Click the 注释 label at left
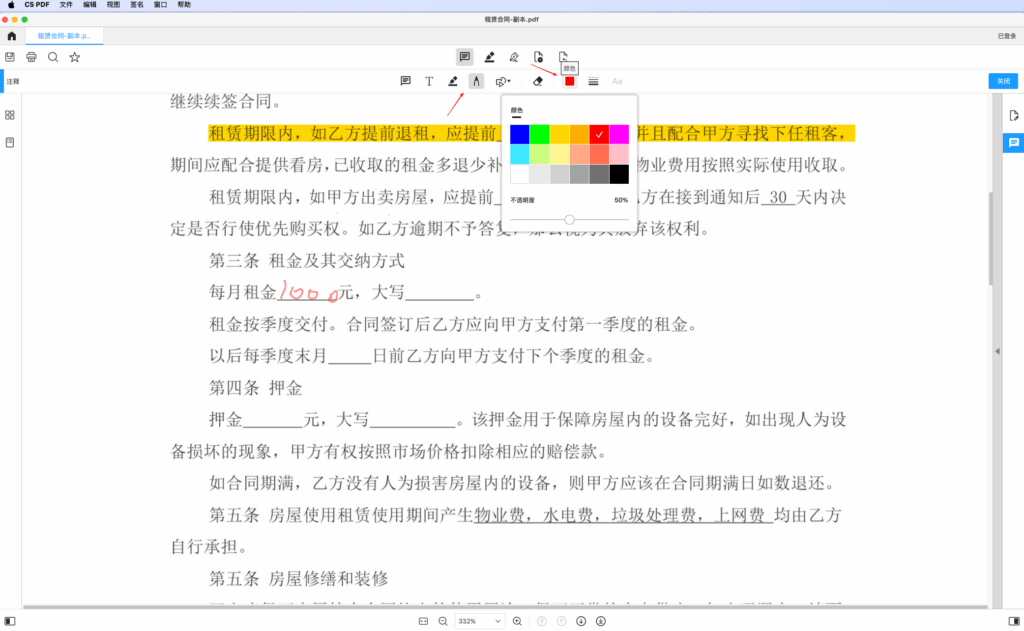The width and height of the screenshot is (1024, 631). 13,82
